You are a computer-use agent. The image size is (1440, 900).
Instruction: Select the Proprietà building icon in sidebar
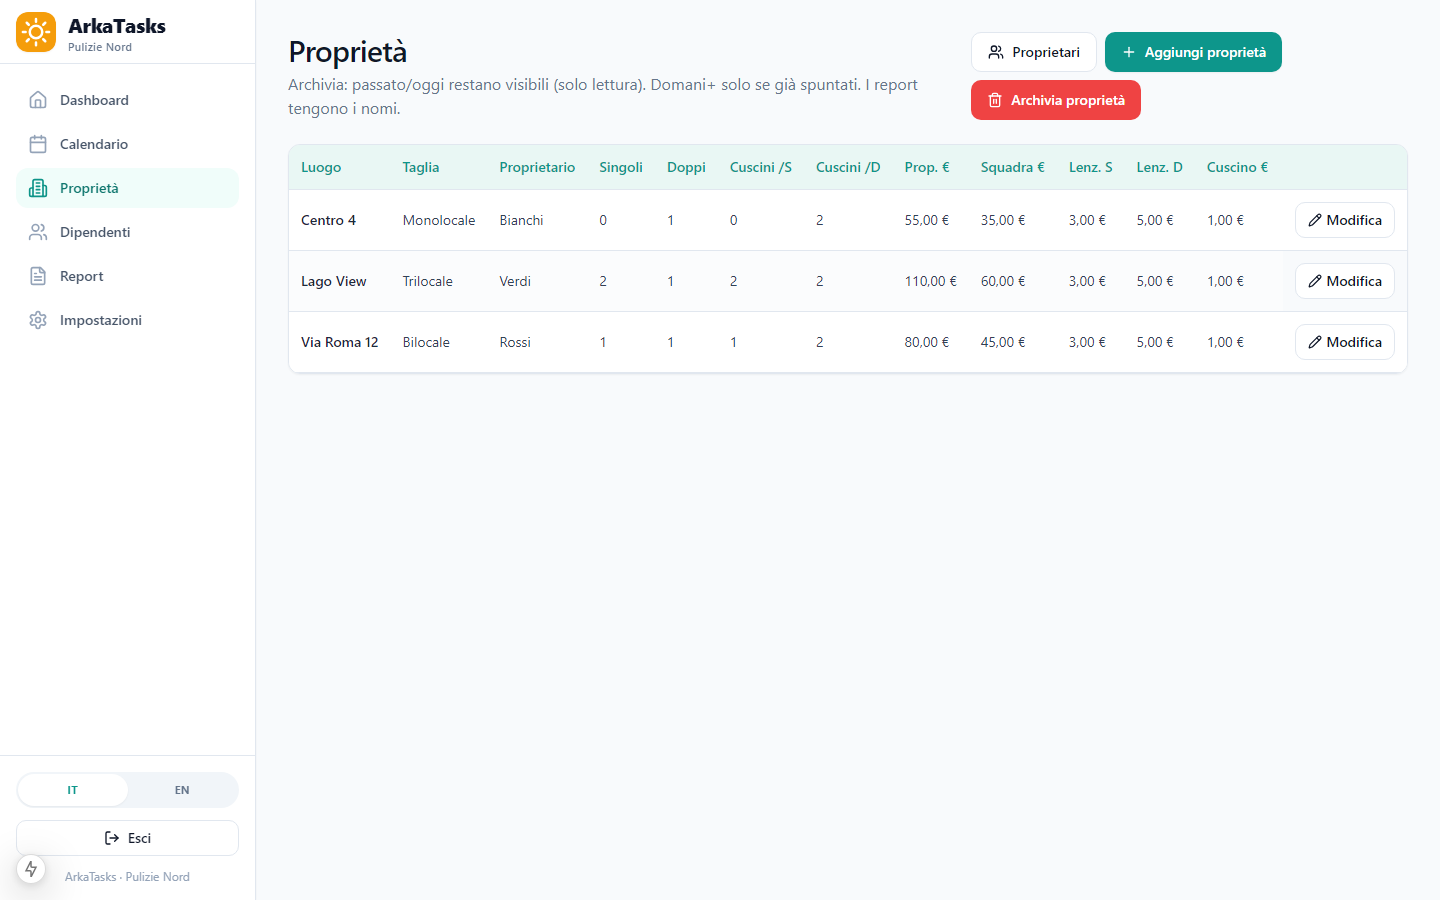tap(38, 188)
